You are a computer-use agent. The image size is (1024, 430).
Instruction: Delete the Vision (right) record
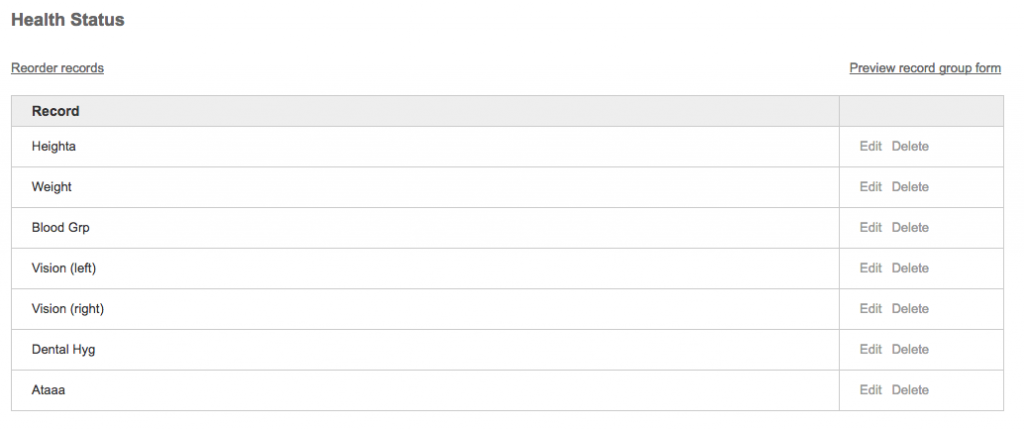point(910,309)
